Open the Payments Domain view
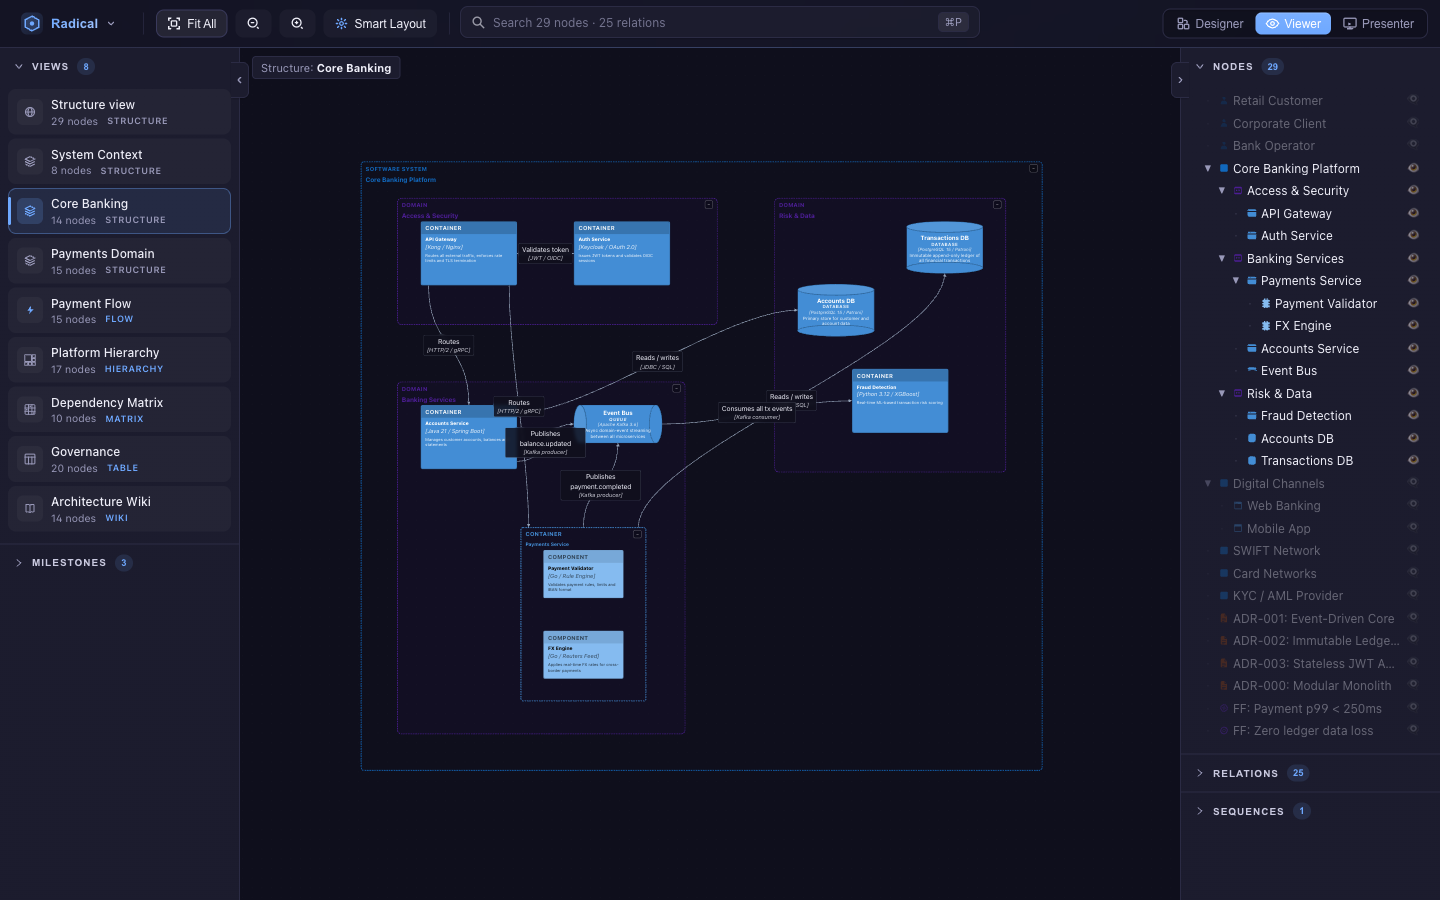The width and height of the screenshot is (1440, 900). (119, 261)
